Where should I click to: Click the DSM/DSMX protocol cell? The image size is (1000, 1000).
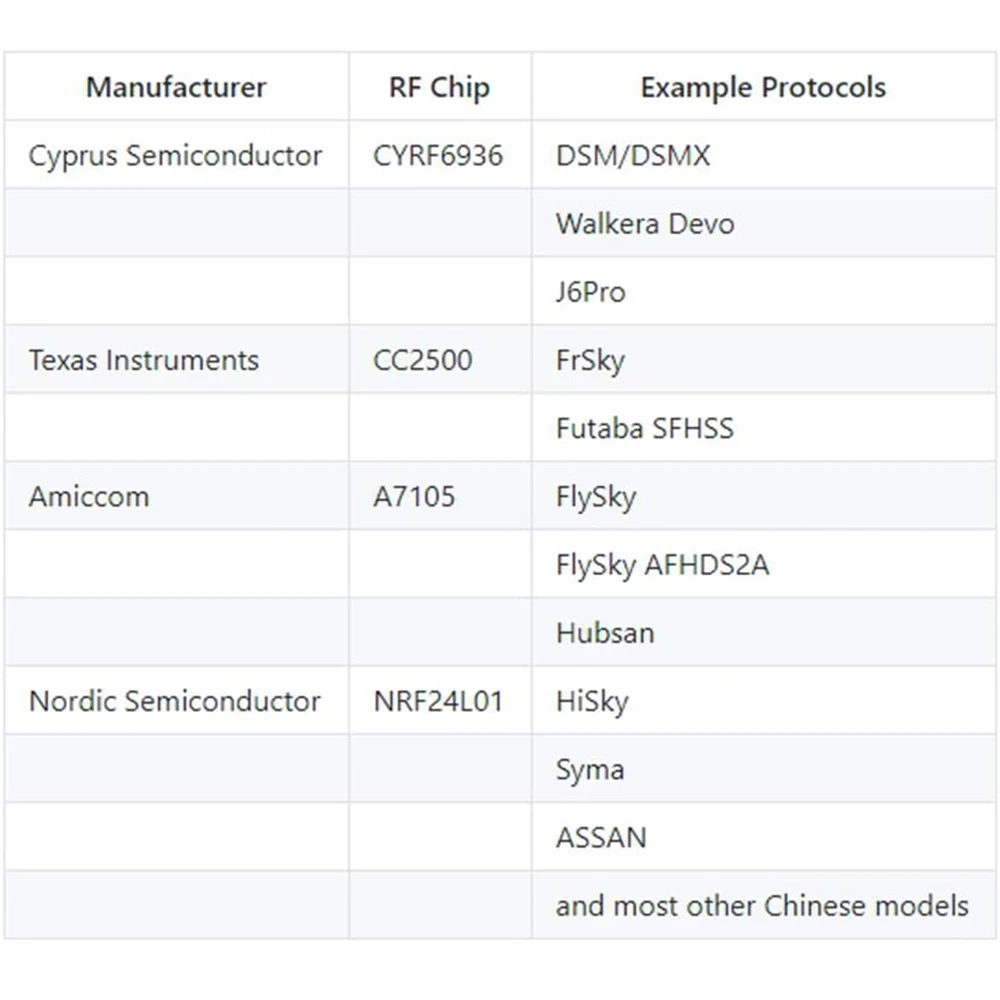(633, 156)
